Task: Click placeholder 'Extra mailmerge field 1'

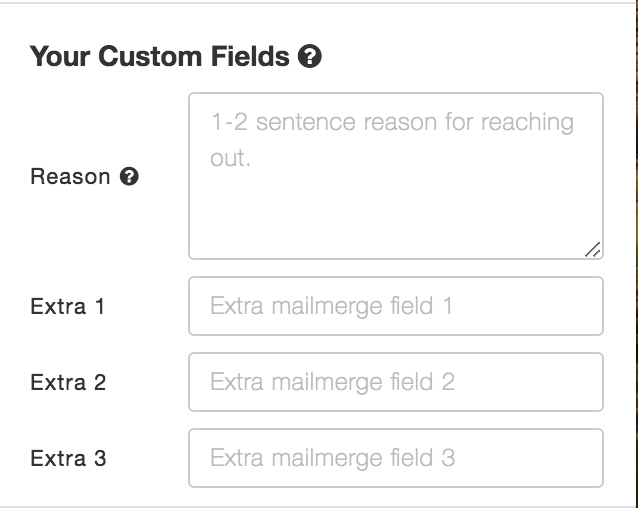Action: [x=331, y=306]
